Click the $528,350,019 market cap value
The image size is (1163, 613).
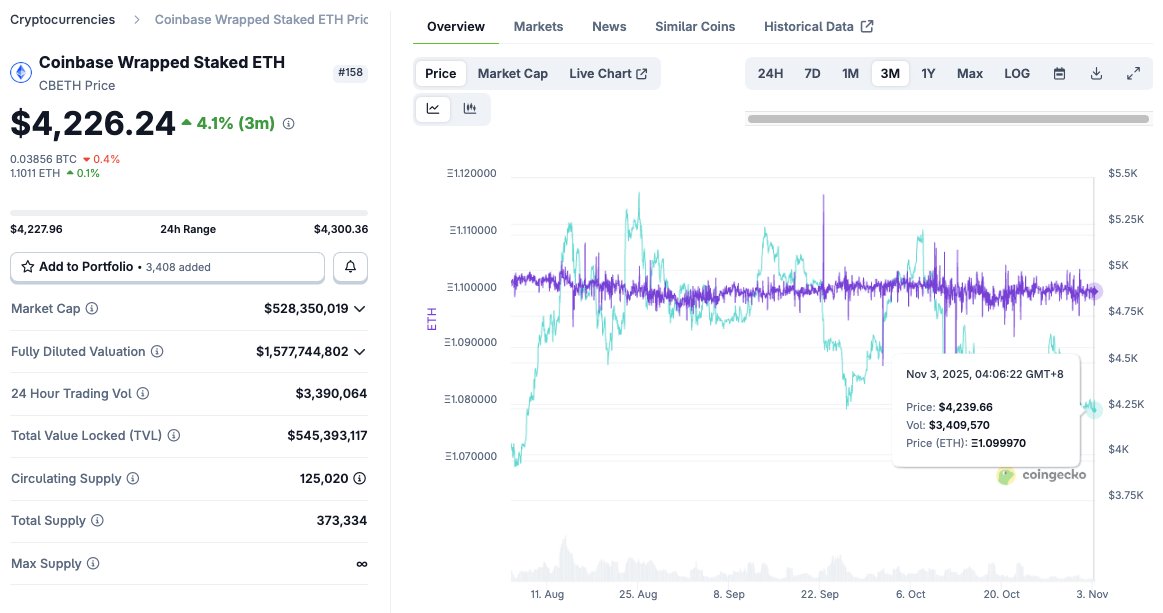click(306, 308)
